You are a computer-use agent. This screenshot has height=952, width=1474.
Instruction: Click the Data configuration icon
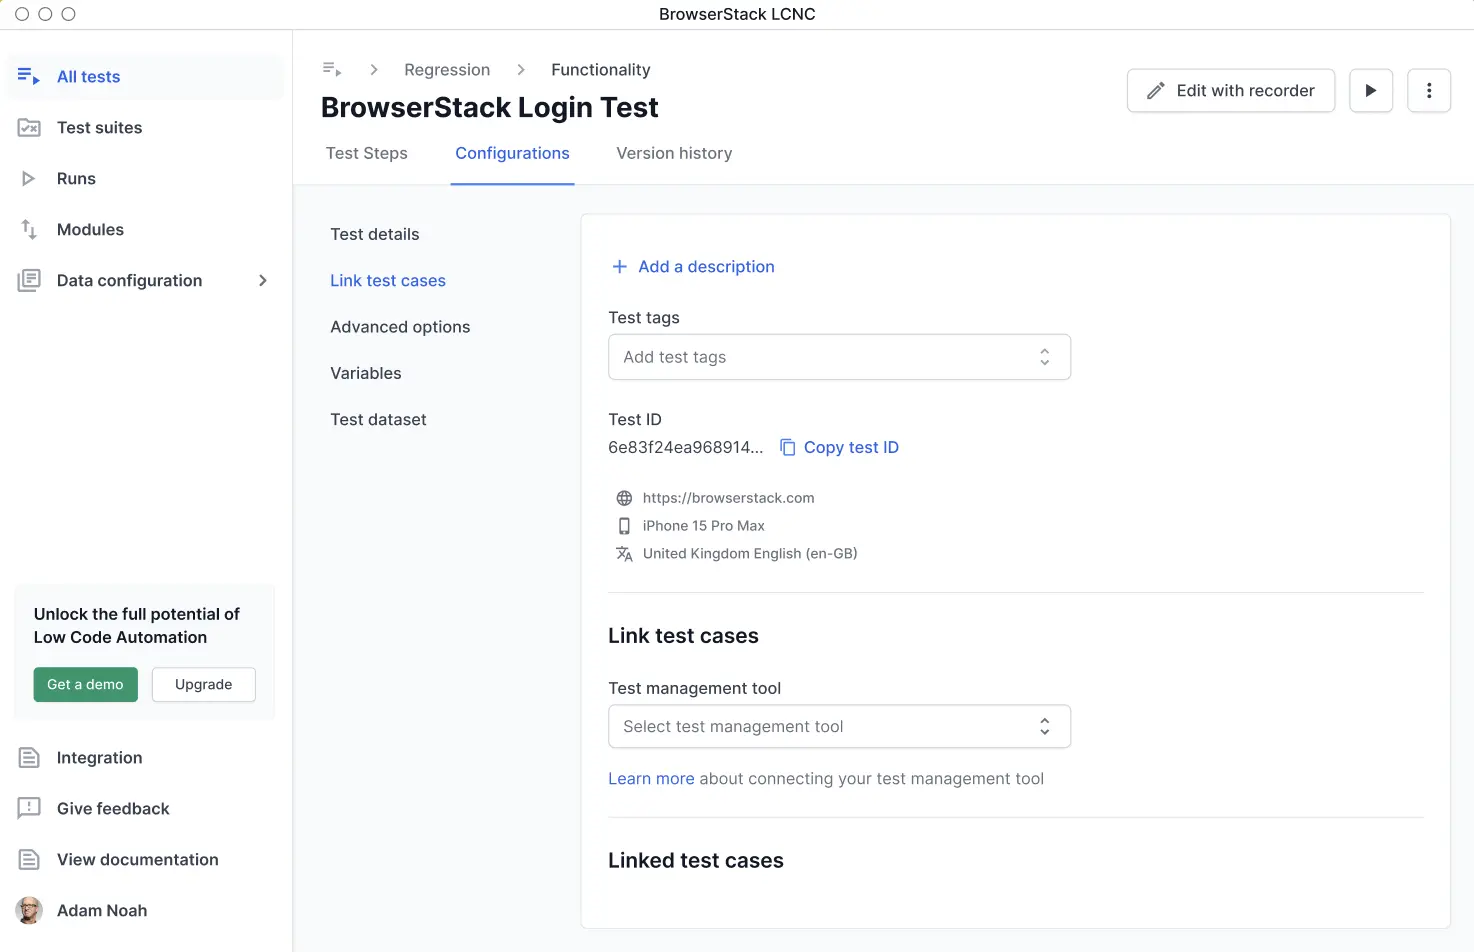tap(29, 281)
